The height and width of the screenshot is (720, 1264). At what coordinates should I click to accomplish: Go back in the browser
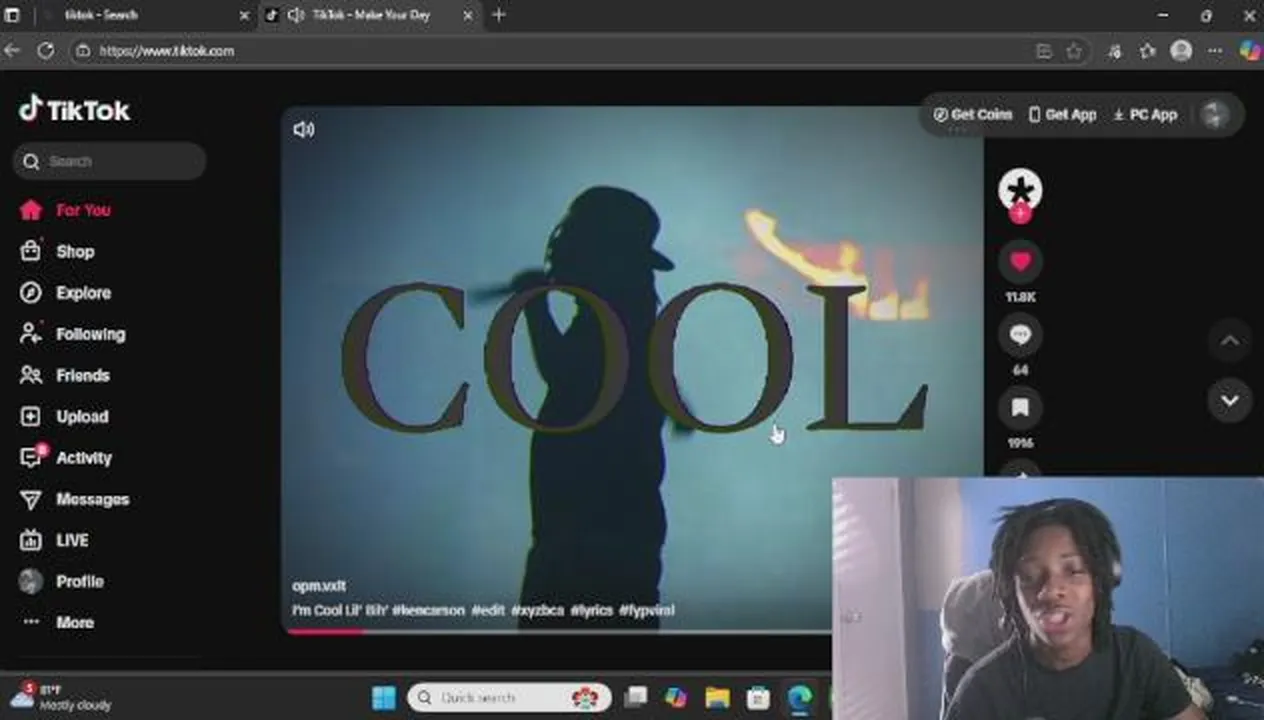pos(12,50)
